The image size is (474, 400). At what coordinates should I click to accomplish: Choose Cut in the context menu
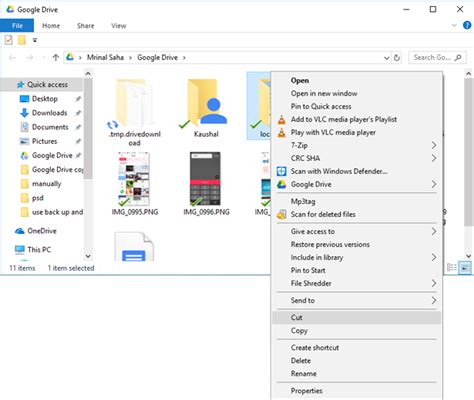(x=356, y=318)
